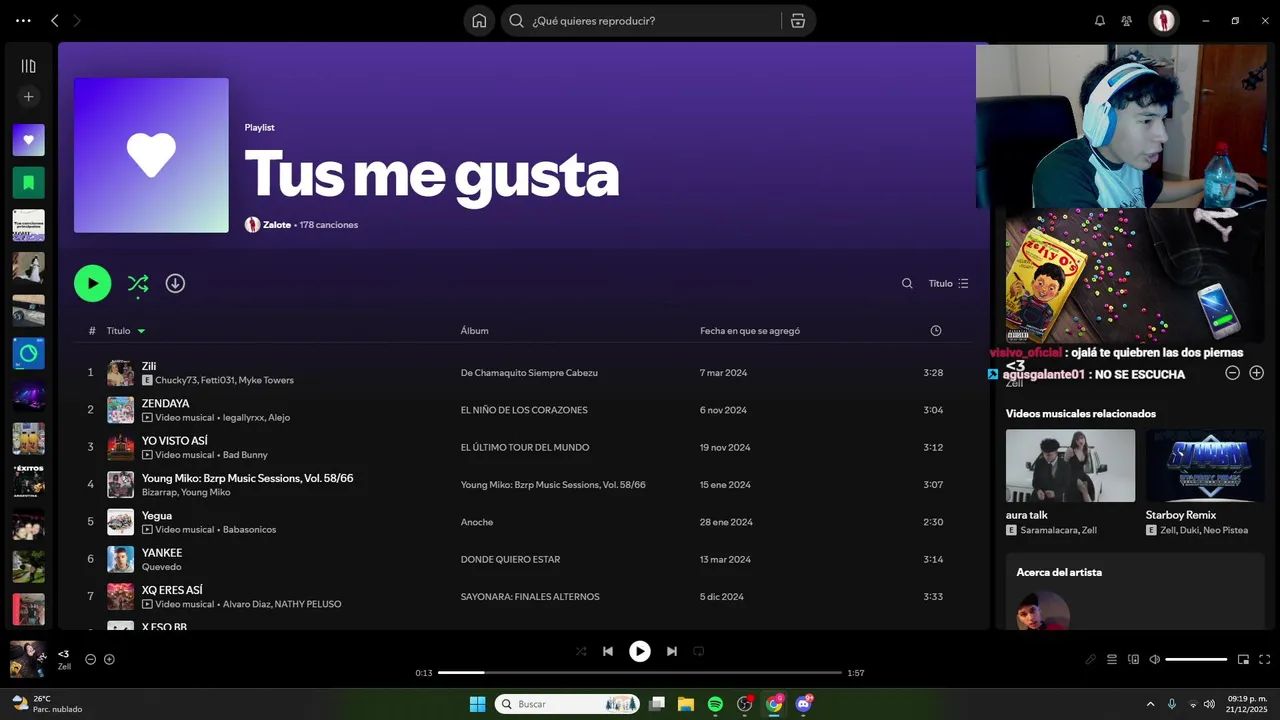Click the Zili album thumbnail

(120, 373)
